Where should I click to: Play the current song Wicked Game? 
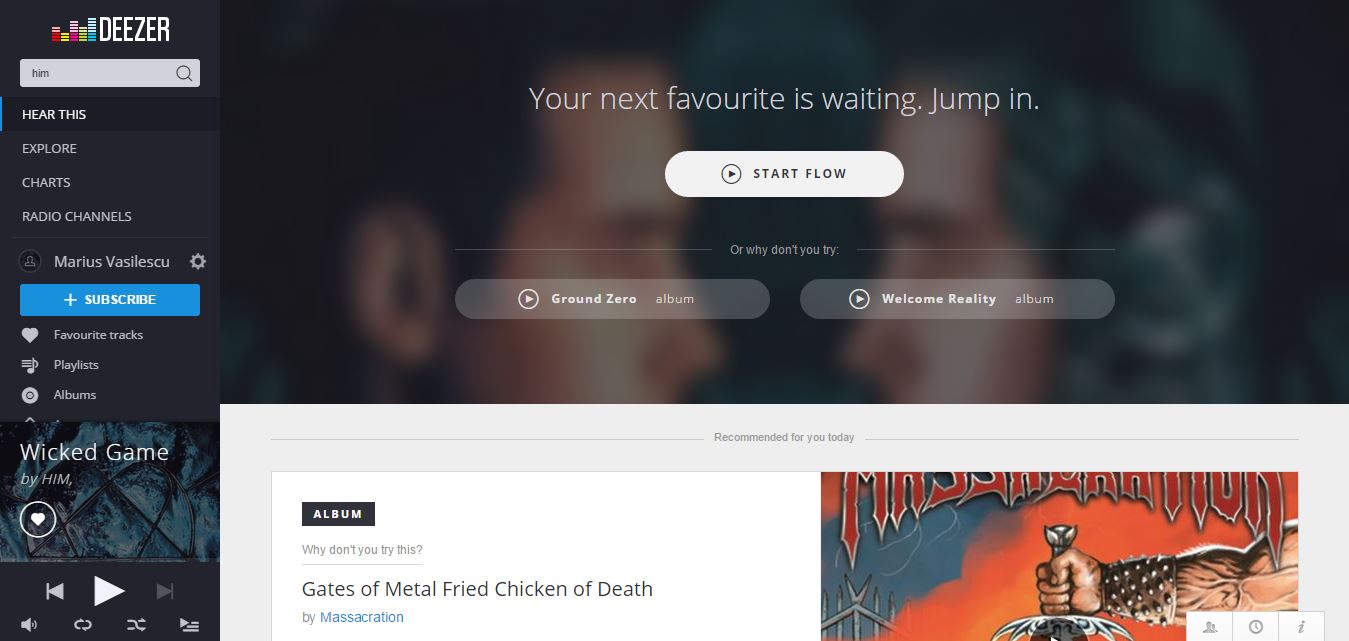[109, 591]
